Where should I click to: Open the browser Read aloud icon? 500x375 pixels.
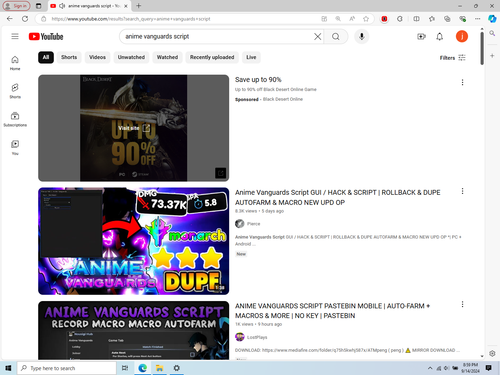click(352, 19)
